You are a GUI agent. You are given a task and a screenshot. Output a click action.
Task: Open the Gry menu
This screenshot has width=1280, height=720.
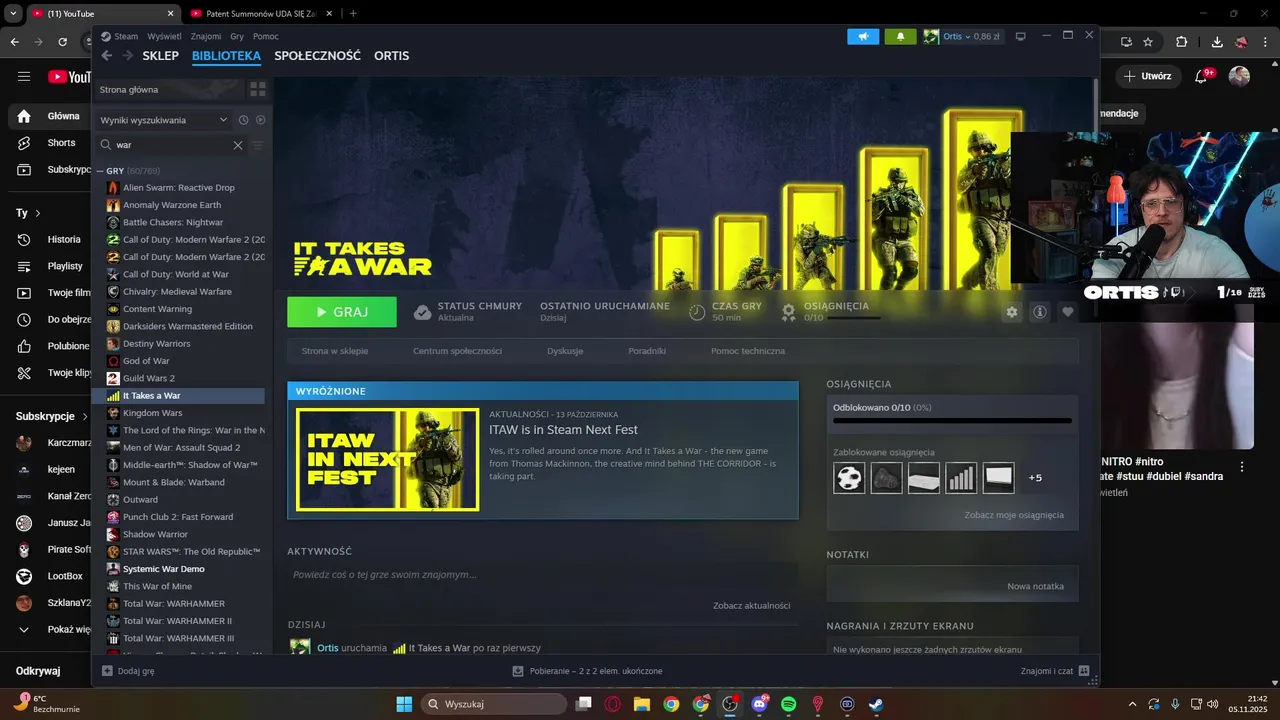237,36
